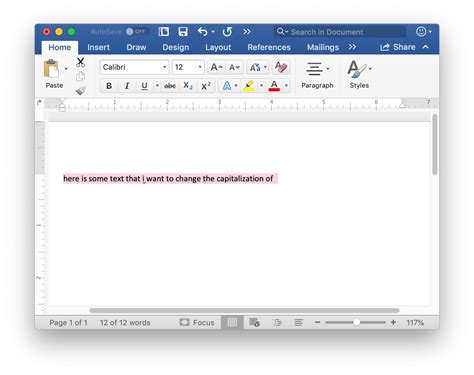Screen dimensions: 474x375
Task: Expand the undo history arrow
Action: (213, 32)
